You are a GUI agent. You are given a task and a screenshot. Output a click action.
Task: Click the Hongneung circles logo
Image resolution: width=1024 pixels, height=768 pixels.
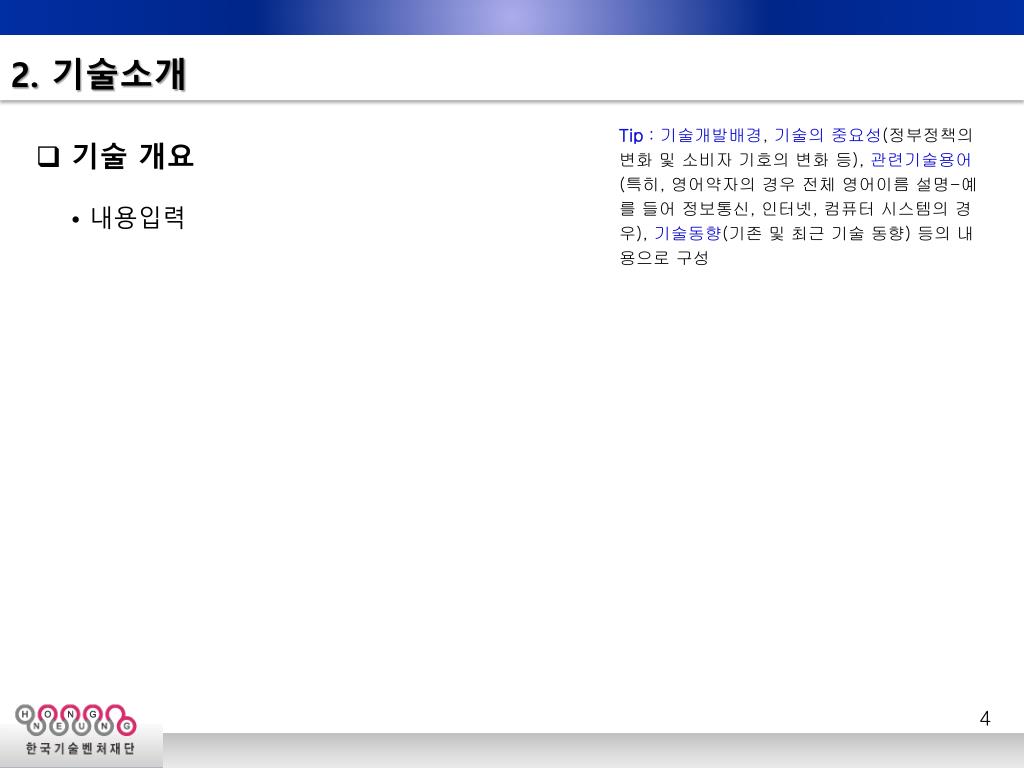click(76, 719)
